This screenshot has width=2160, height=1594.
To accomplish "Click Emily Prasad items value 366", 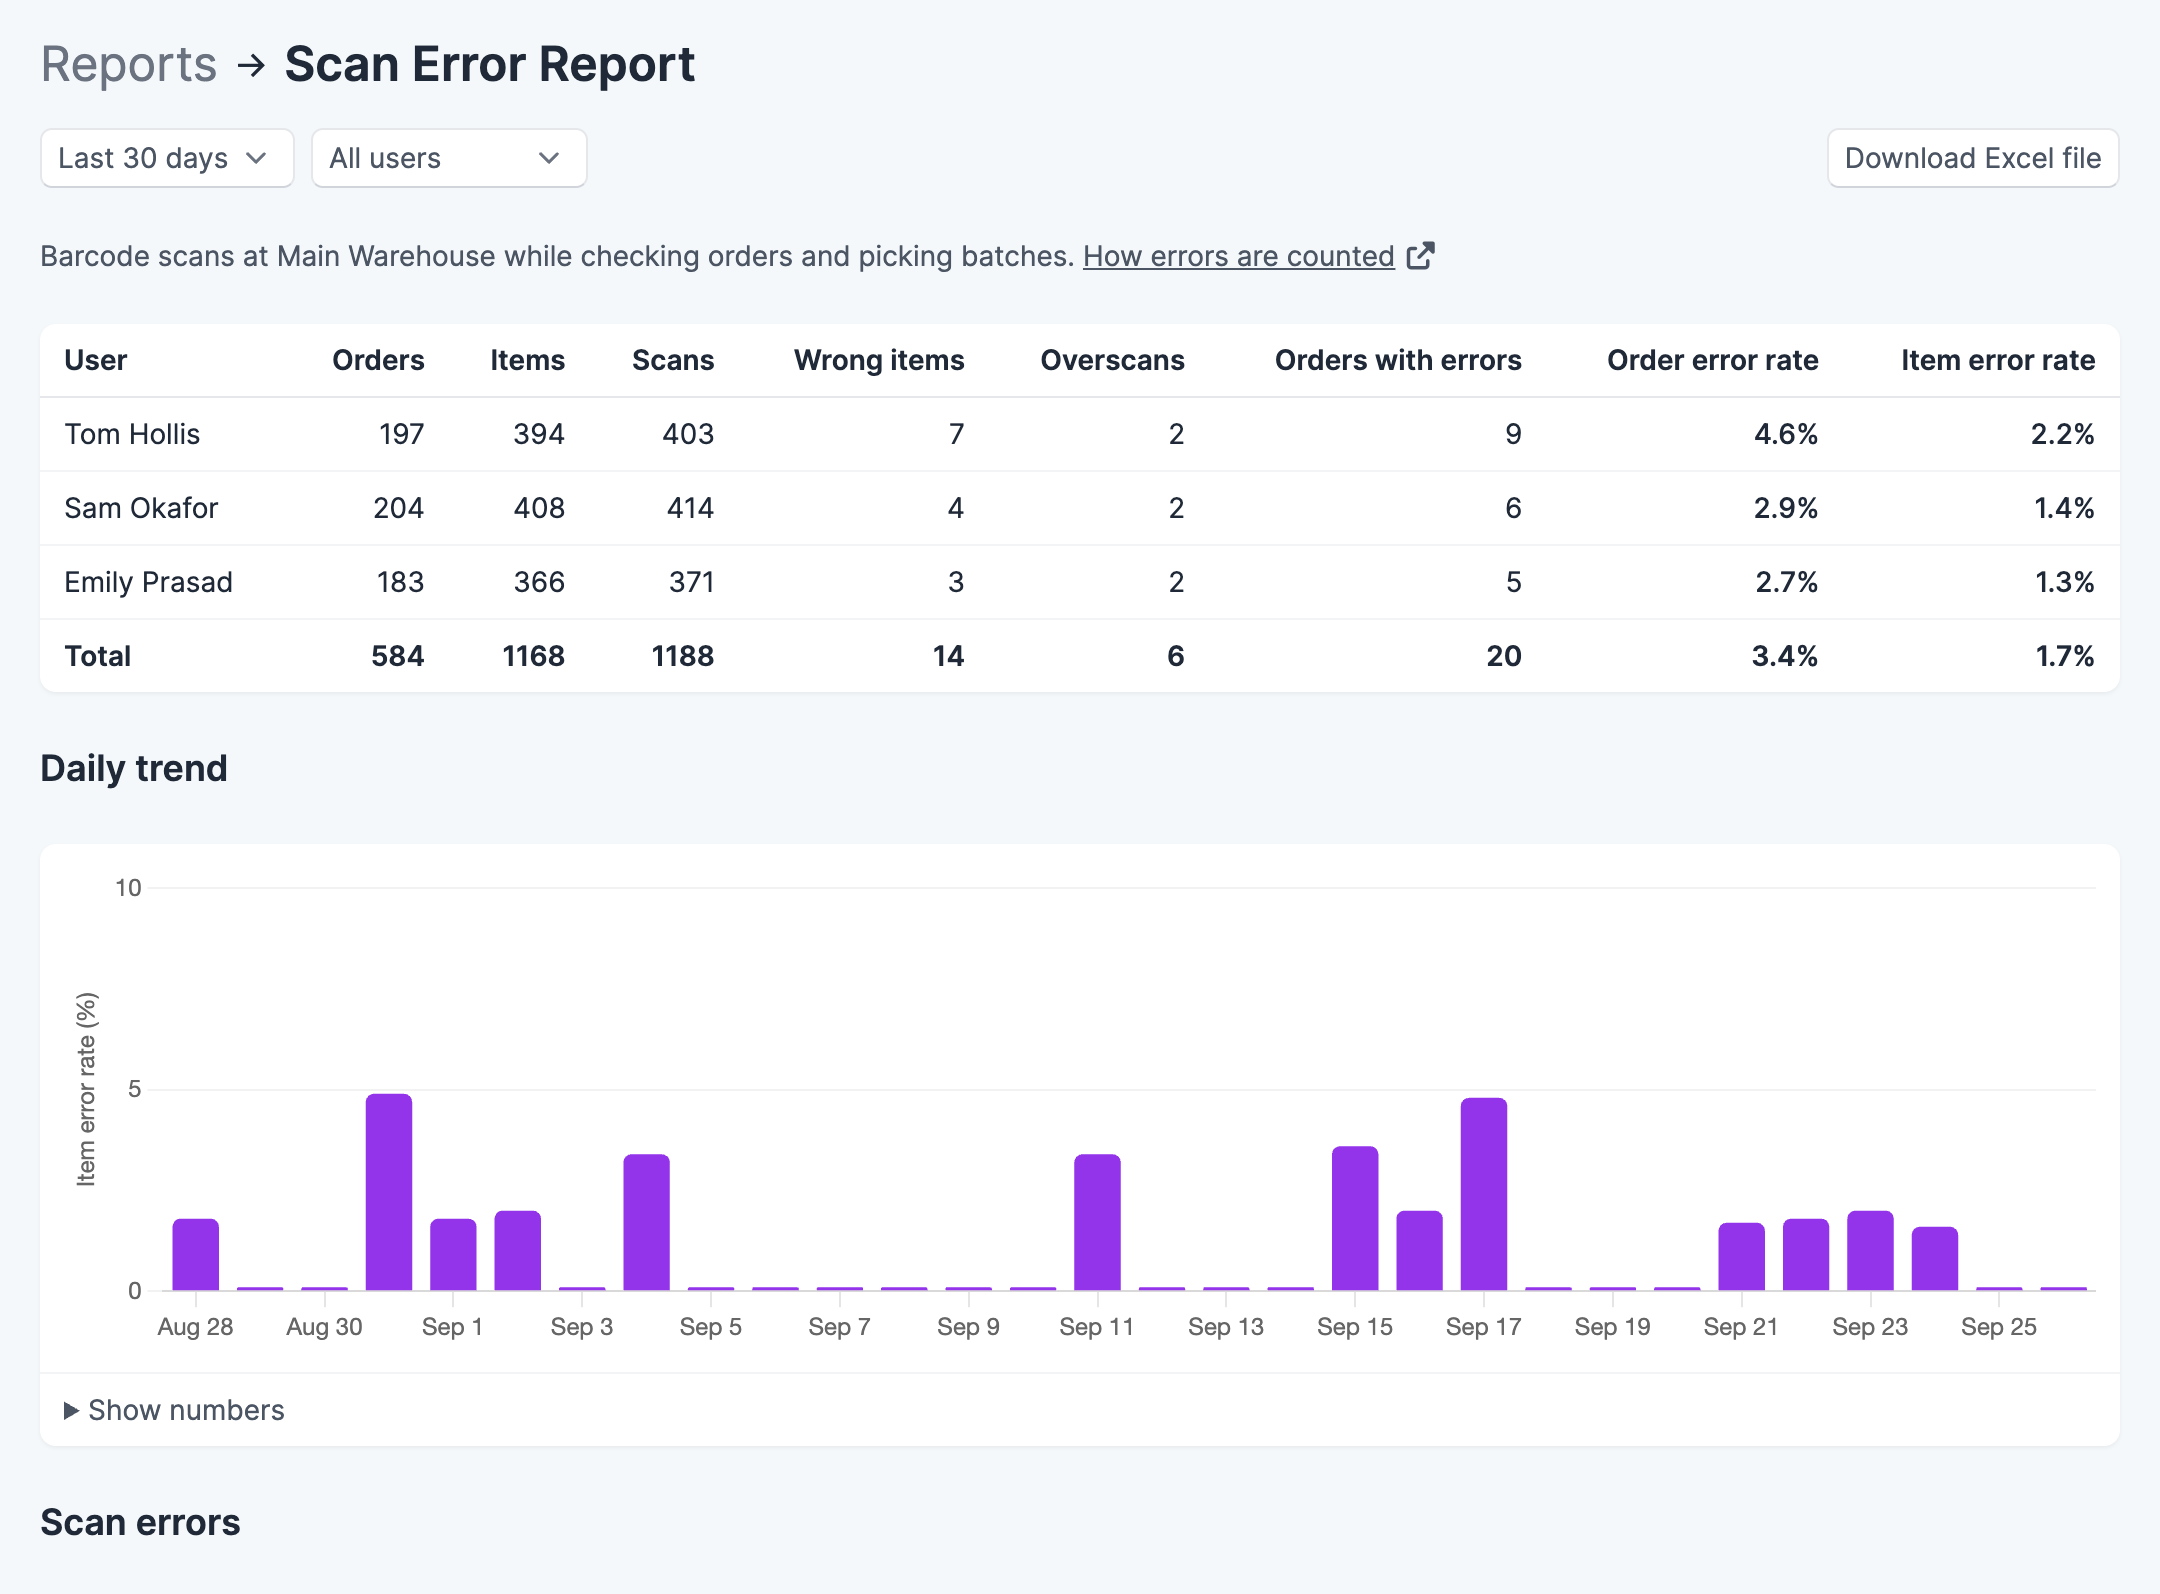I will tap(539, 582).
